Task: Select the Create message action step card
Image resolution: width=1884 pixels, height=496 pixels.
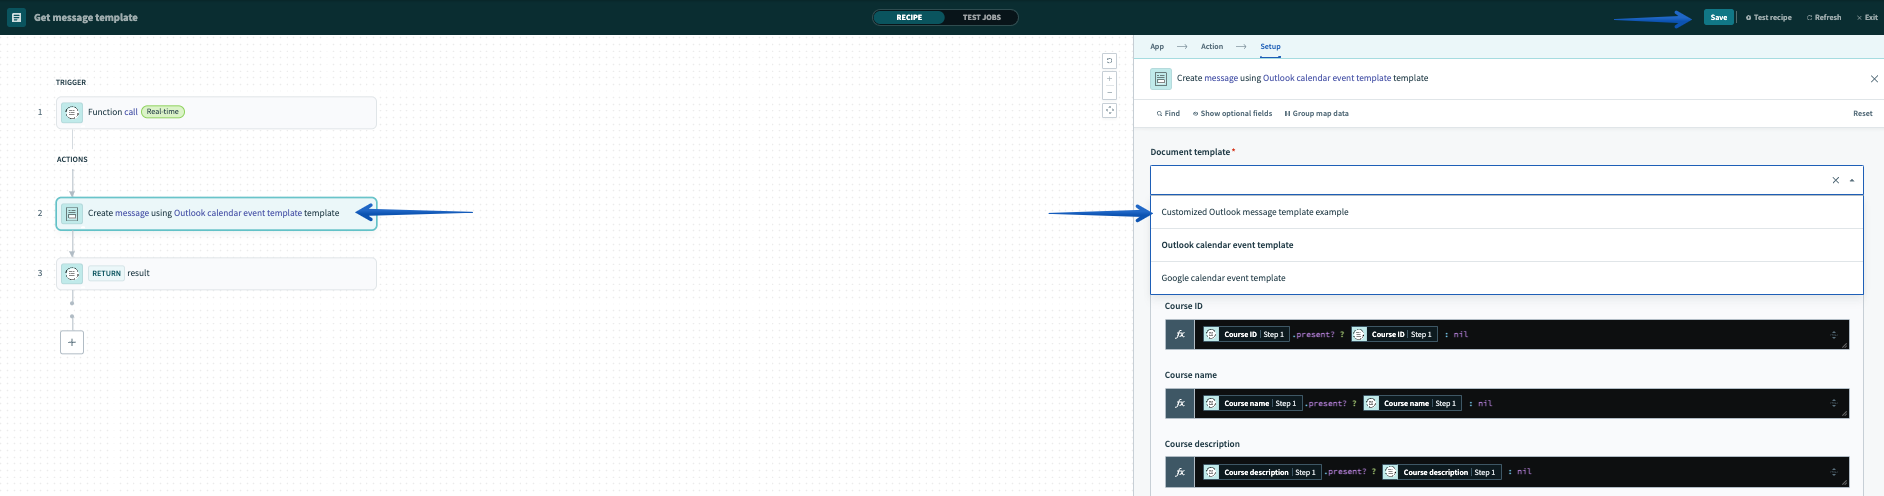Action: pos(217,214)
